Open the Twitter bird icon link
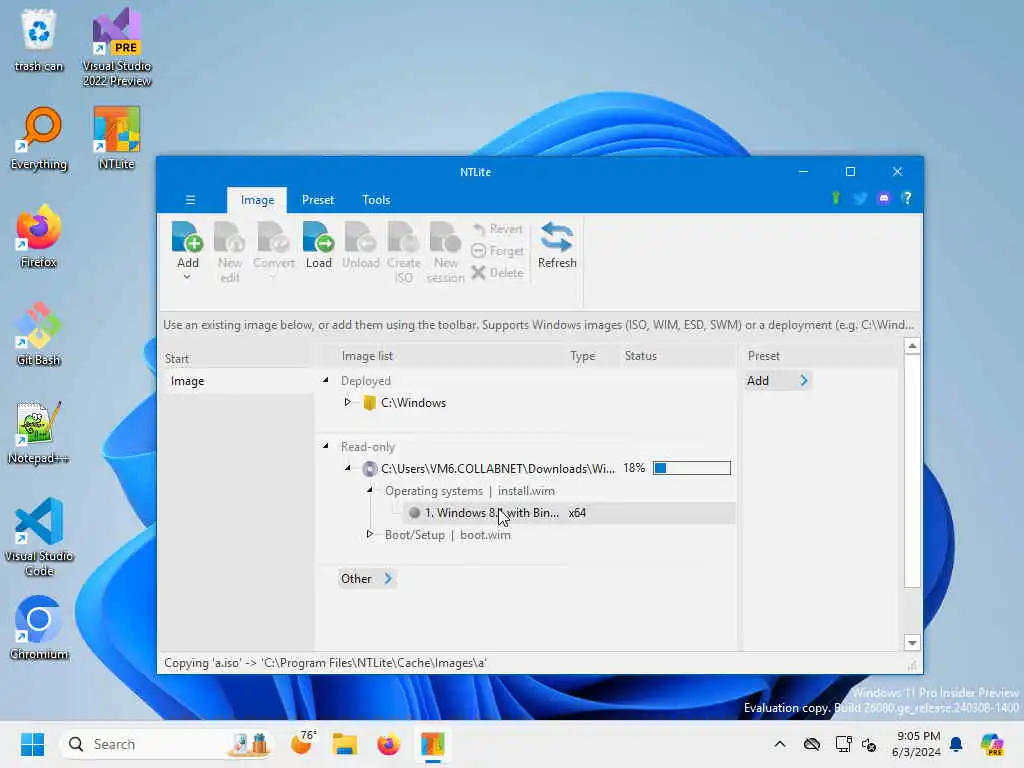Viewport: 1024px width, 768px height. click(x=860, y=198)
